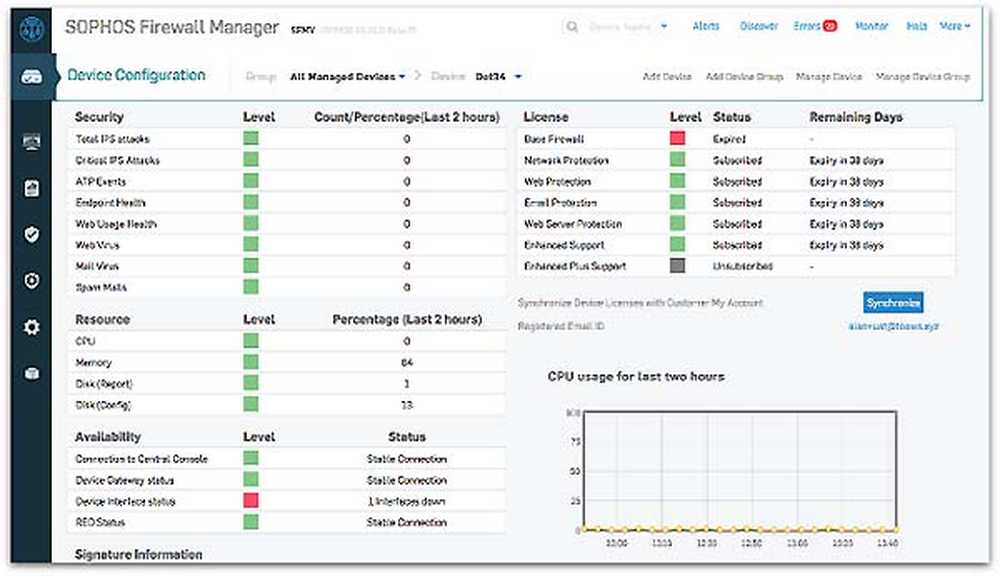
Task: Open the Device Configuration sidebar icon
Action: (31, 77)
